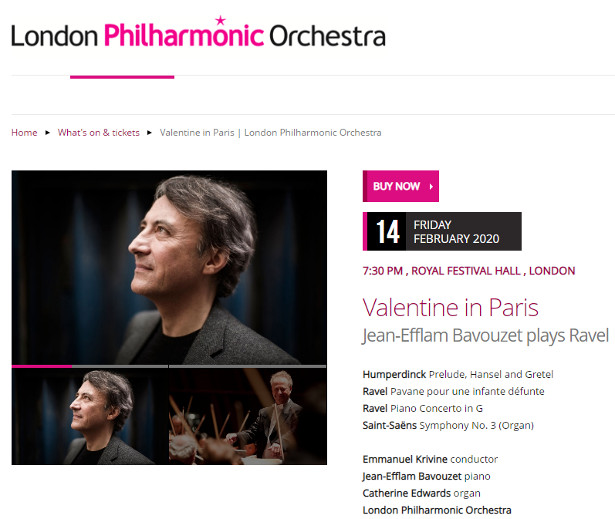Click the London Philharmonic Orchestra logo
The image size is (615, 519).
(x=198, y=33)
